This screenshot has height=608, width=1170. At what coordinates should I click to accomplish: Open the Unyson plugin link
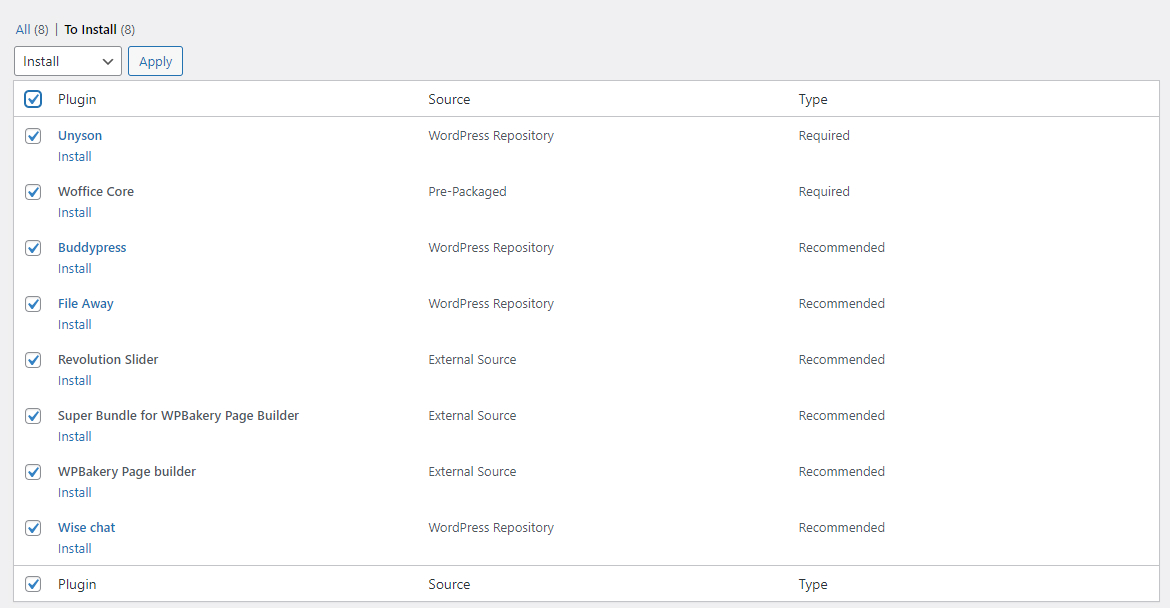pos(80,135)
